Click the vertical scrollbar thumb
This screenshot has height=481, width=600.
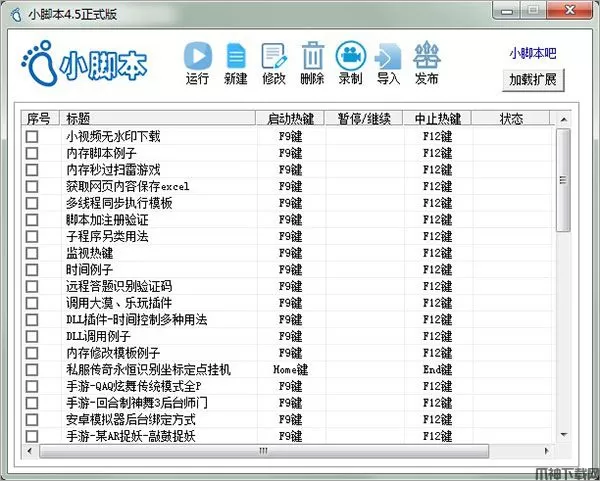[563, 180]
